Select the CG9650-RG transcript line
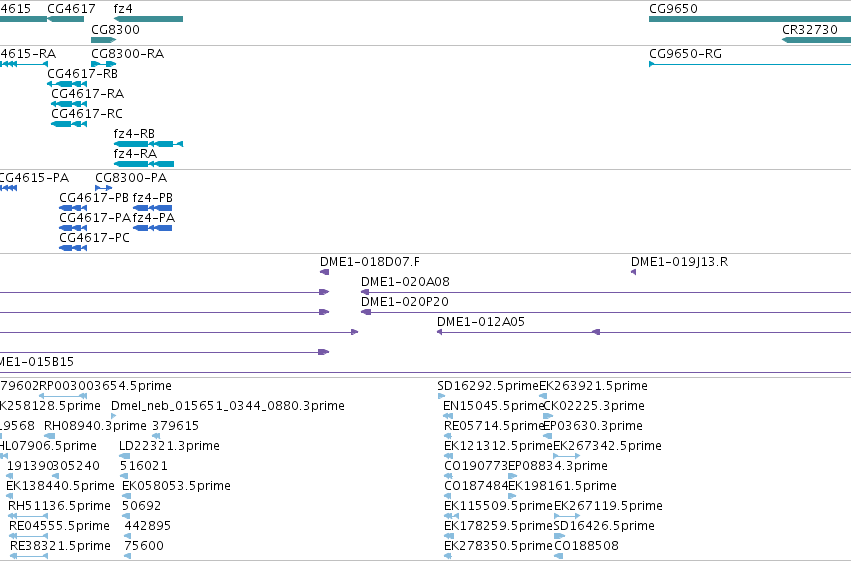Image resolution: width=851 pixels, height=561 pixels. [750, 65]
